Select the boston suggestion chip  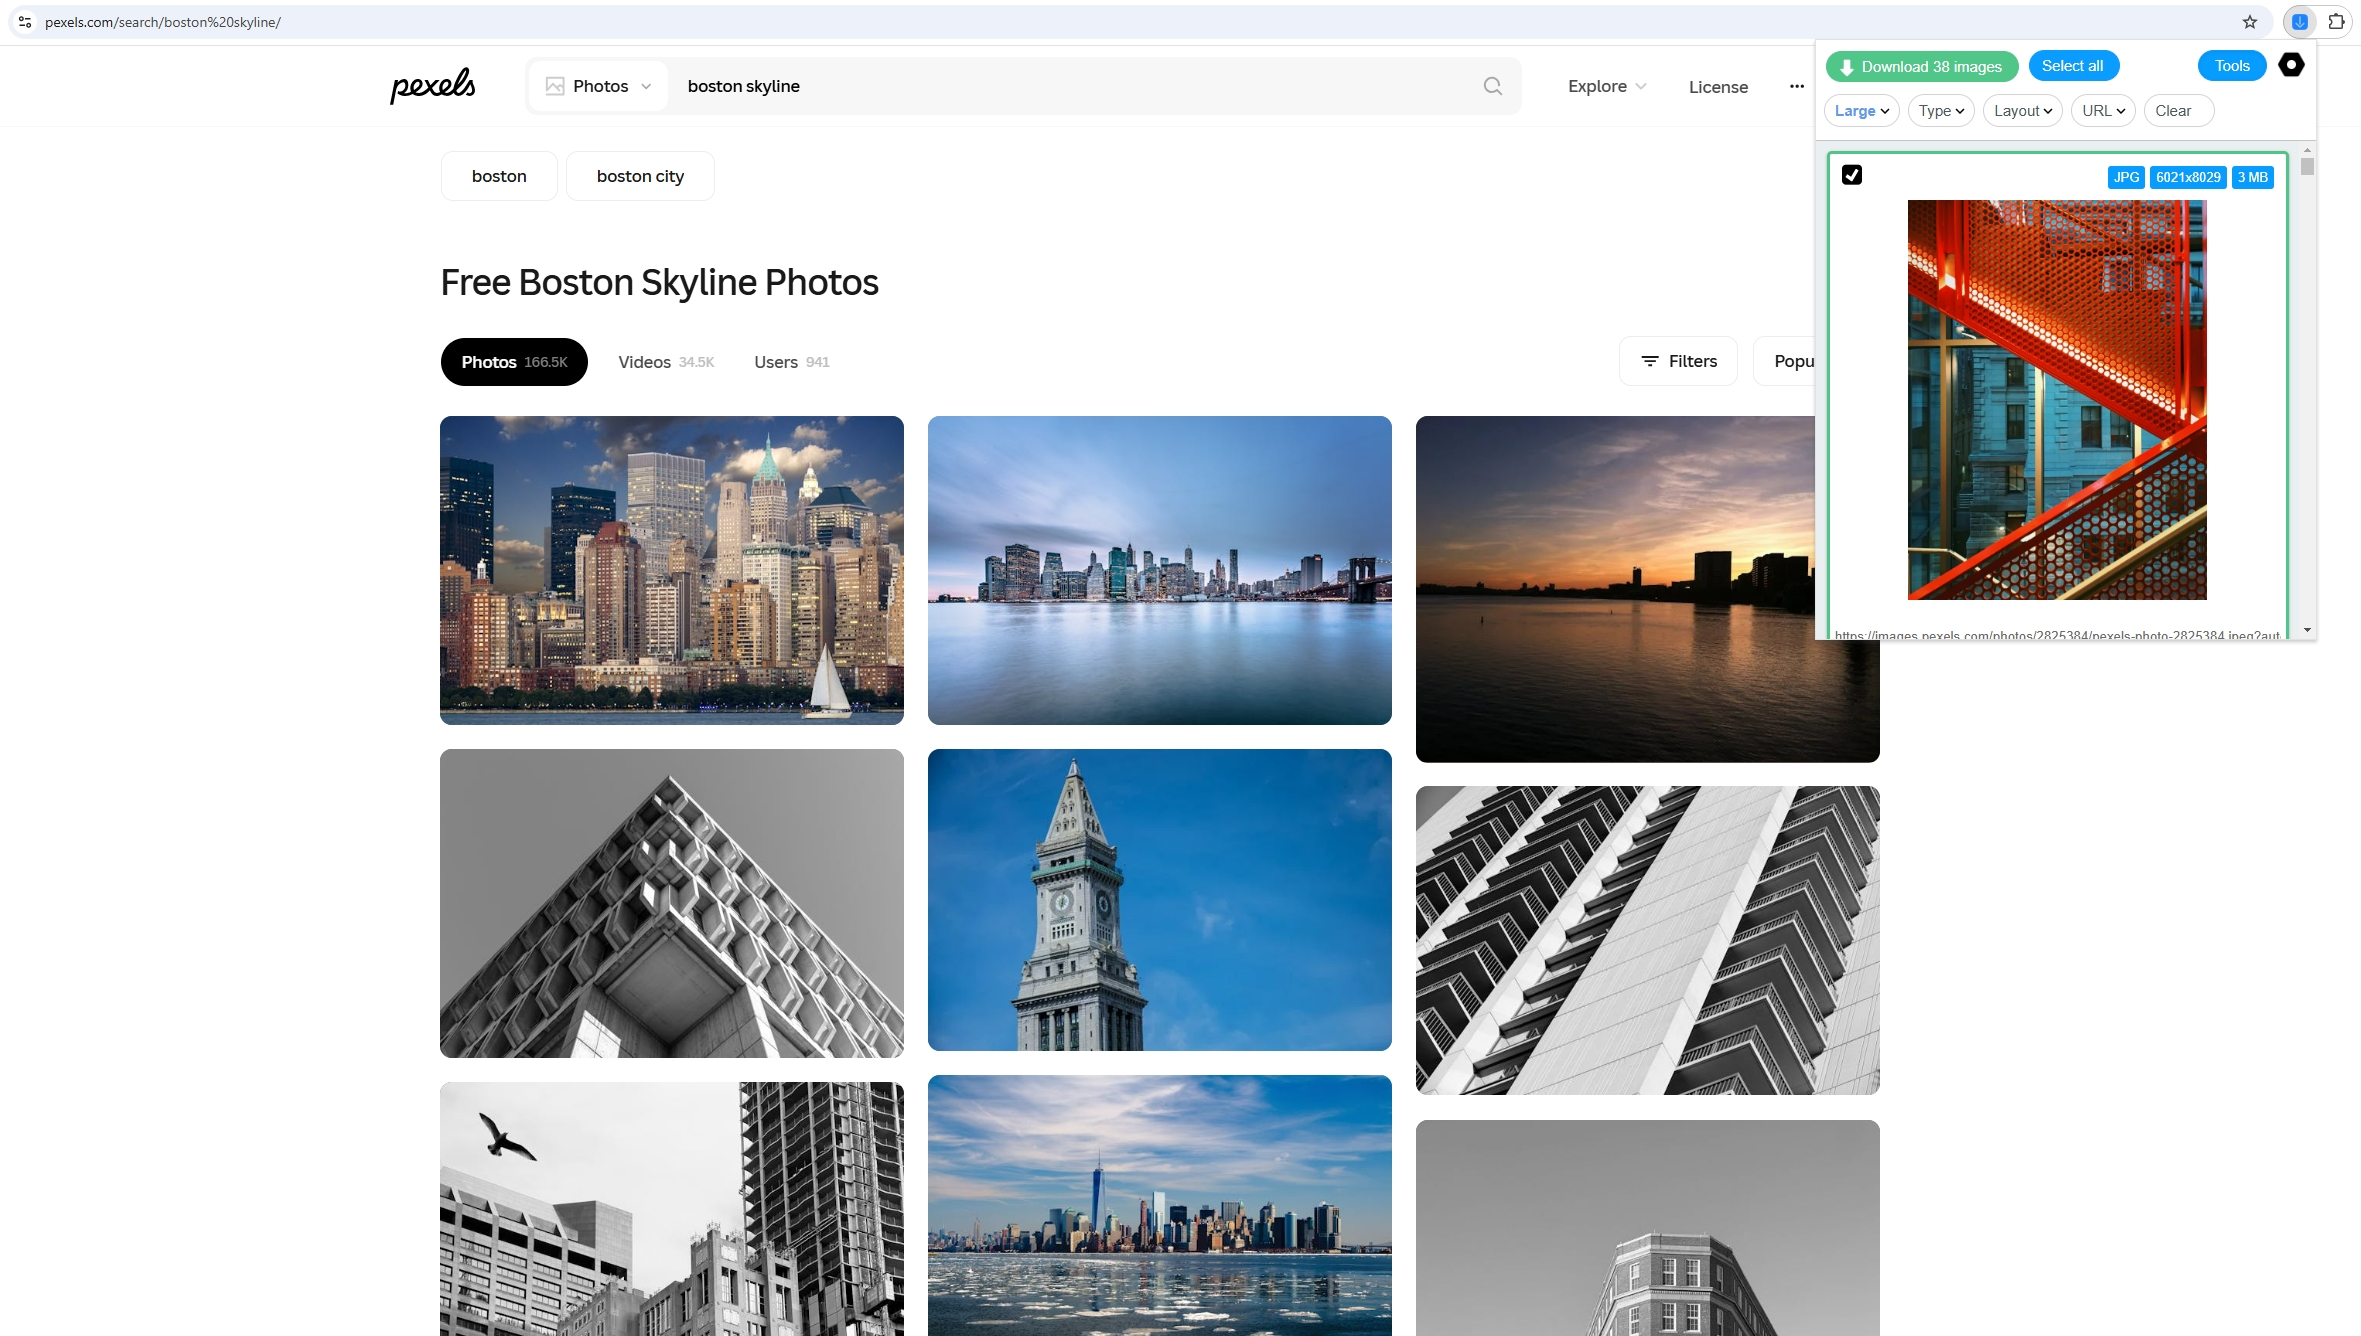(x=499, y=176)
